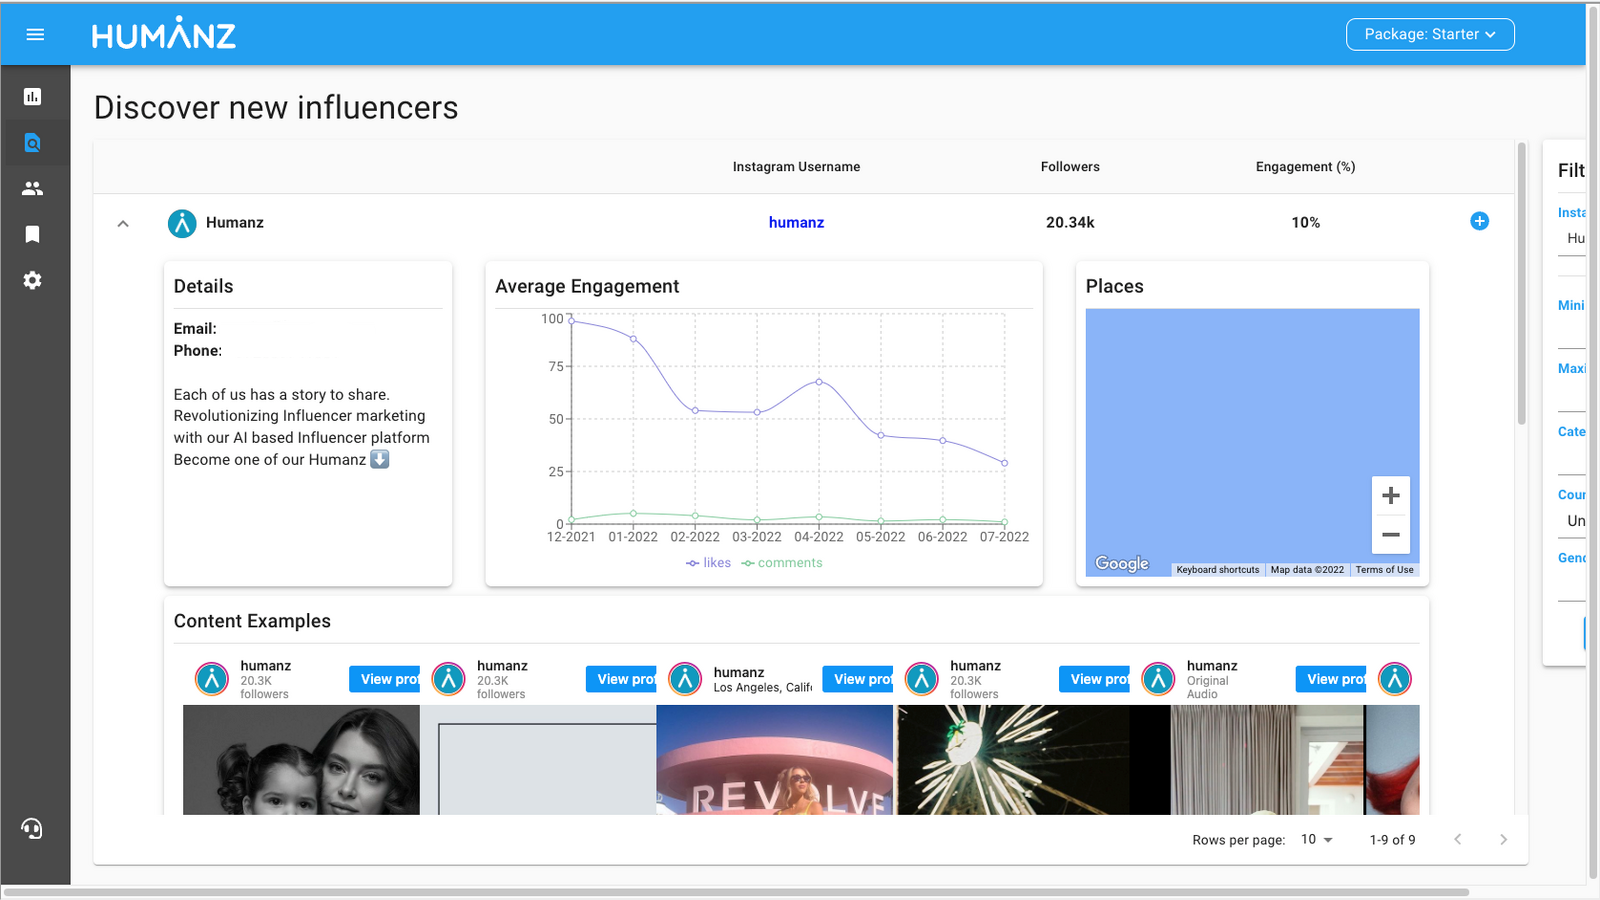Open the Package: Starter dropdown
Viewport: 1600px width, 900px height.
click(1430, 34)
